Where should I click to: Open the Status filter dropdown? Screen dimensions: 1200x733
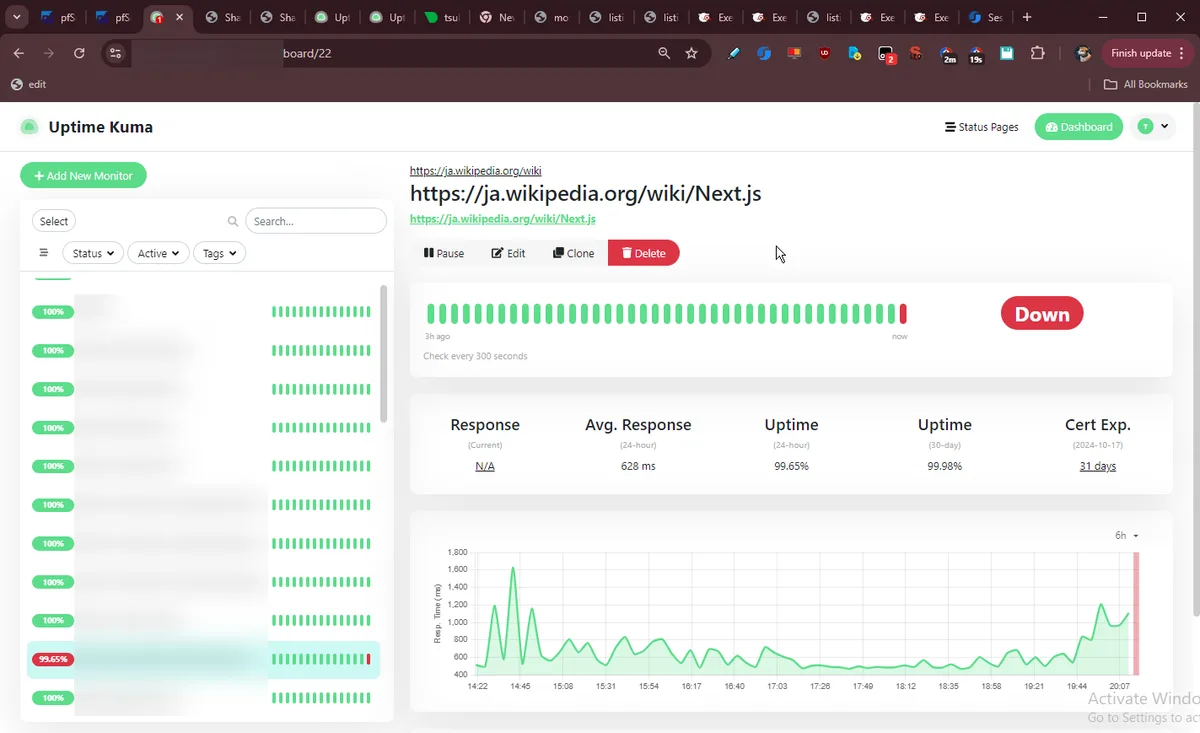pos(93,253)
